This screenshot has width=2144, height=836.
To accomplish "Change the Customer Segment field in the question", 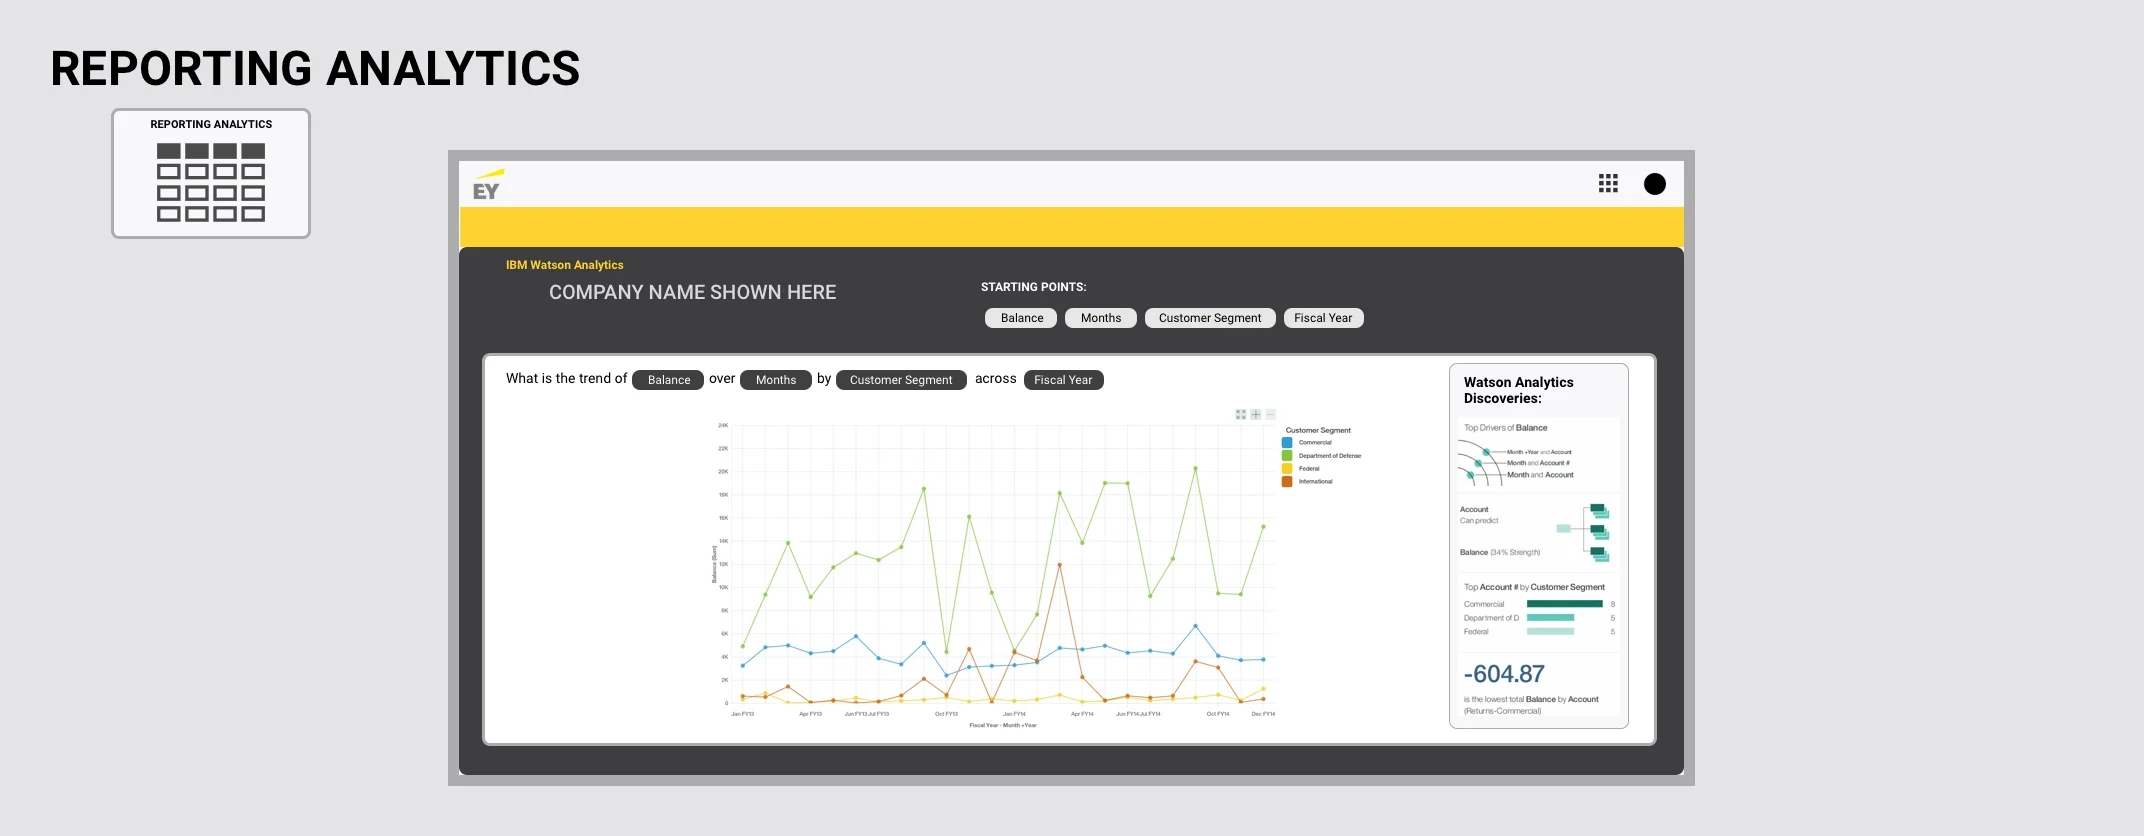I will (x=901, y=380).
